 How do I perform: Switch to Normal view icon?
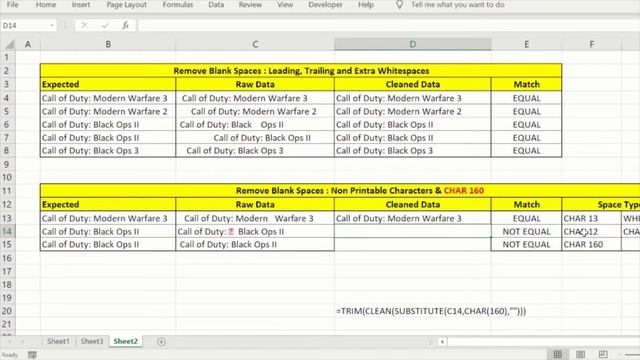tap(558, 354)
